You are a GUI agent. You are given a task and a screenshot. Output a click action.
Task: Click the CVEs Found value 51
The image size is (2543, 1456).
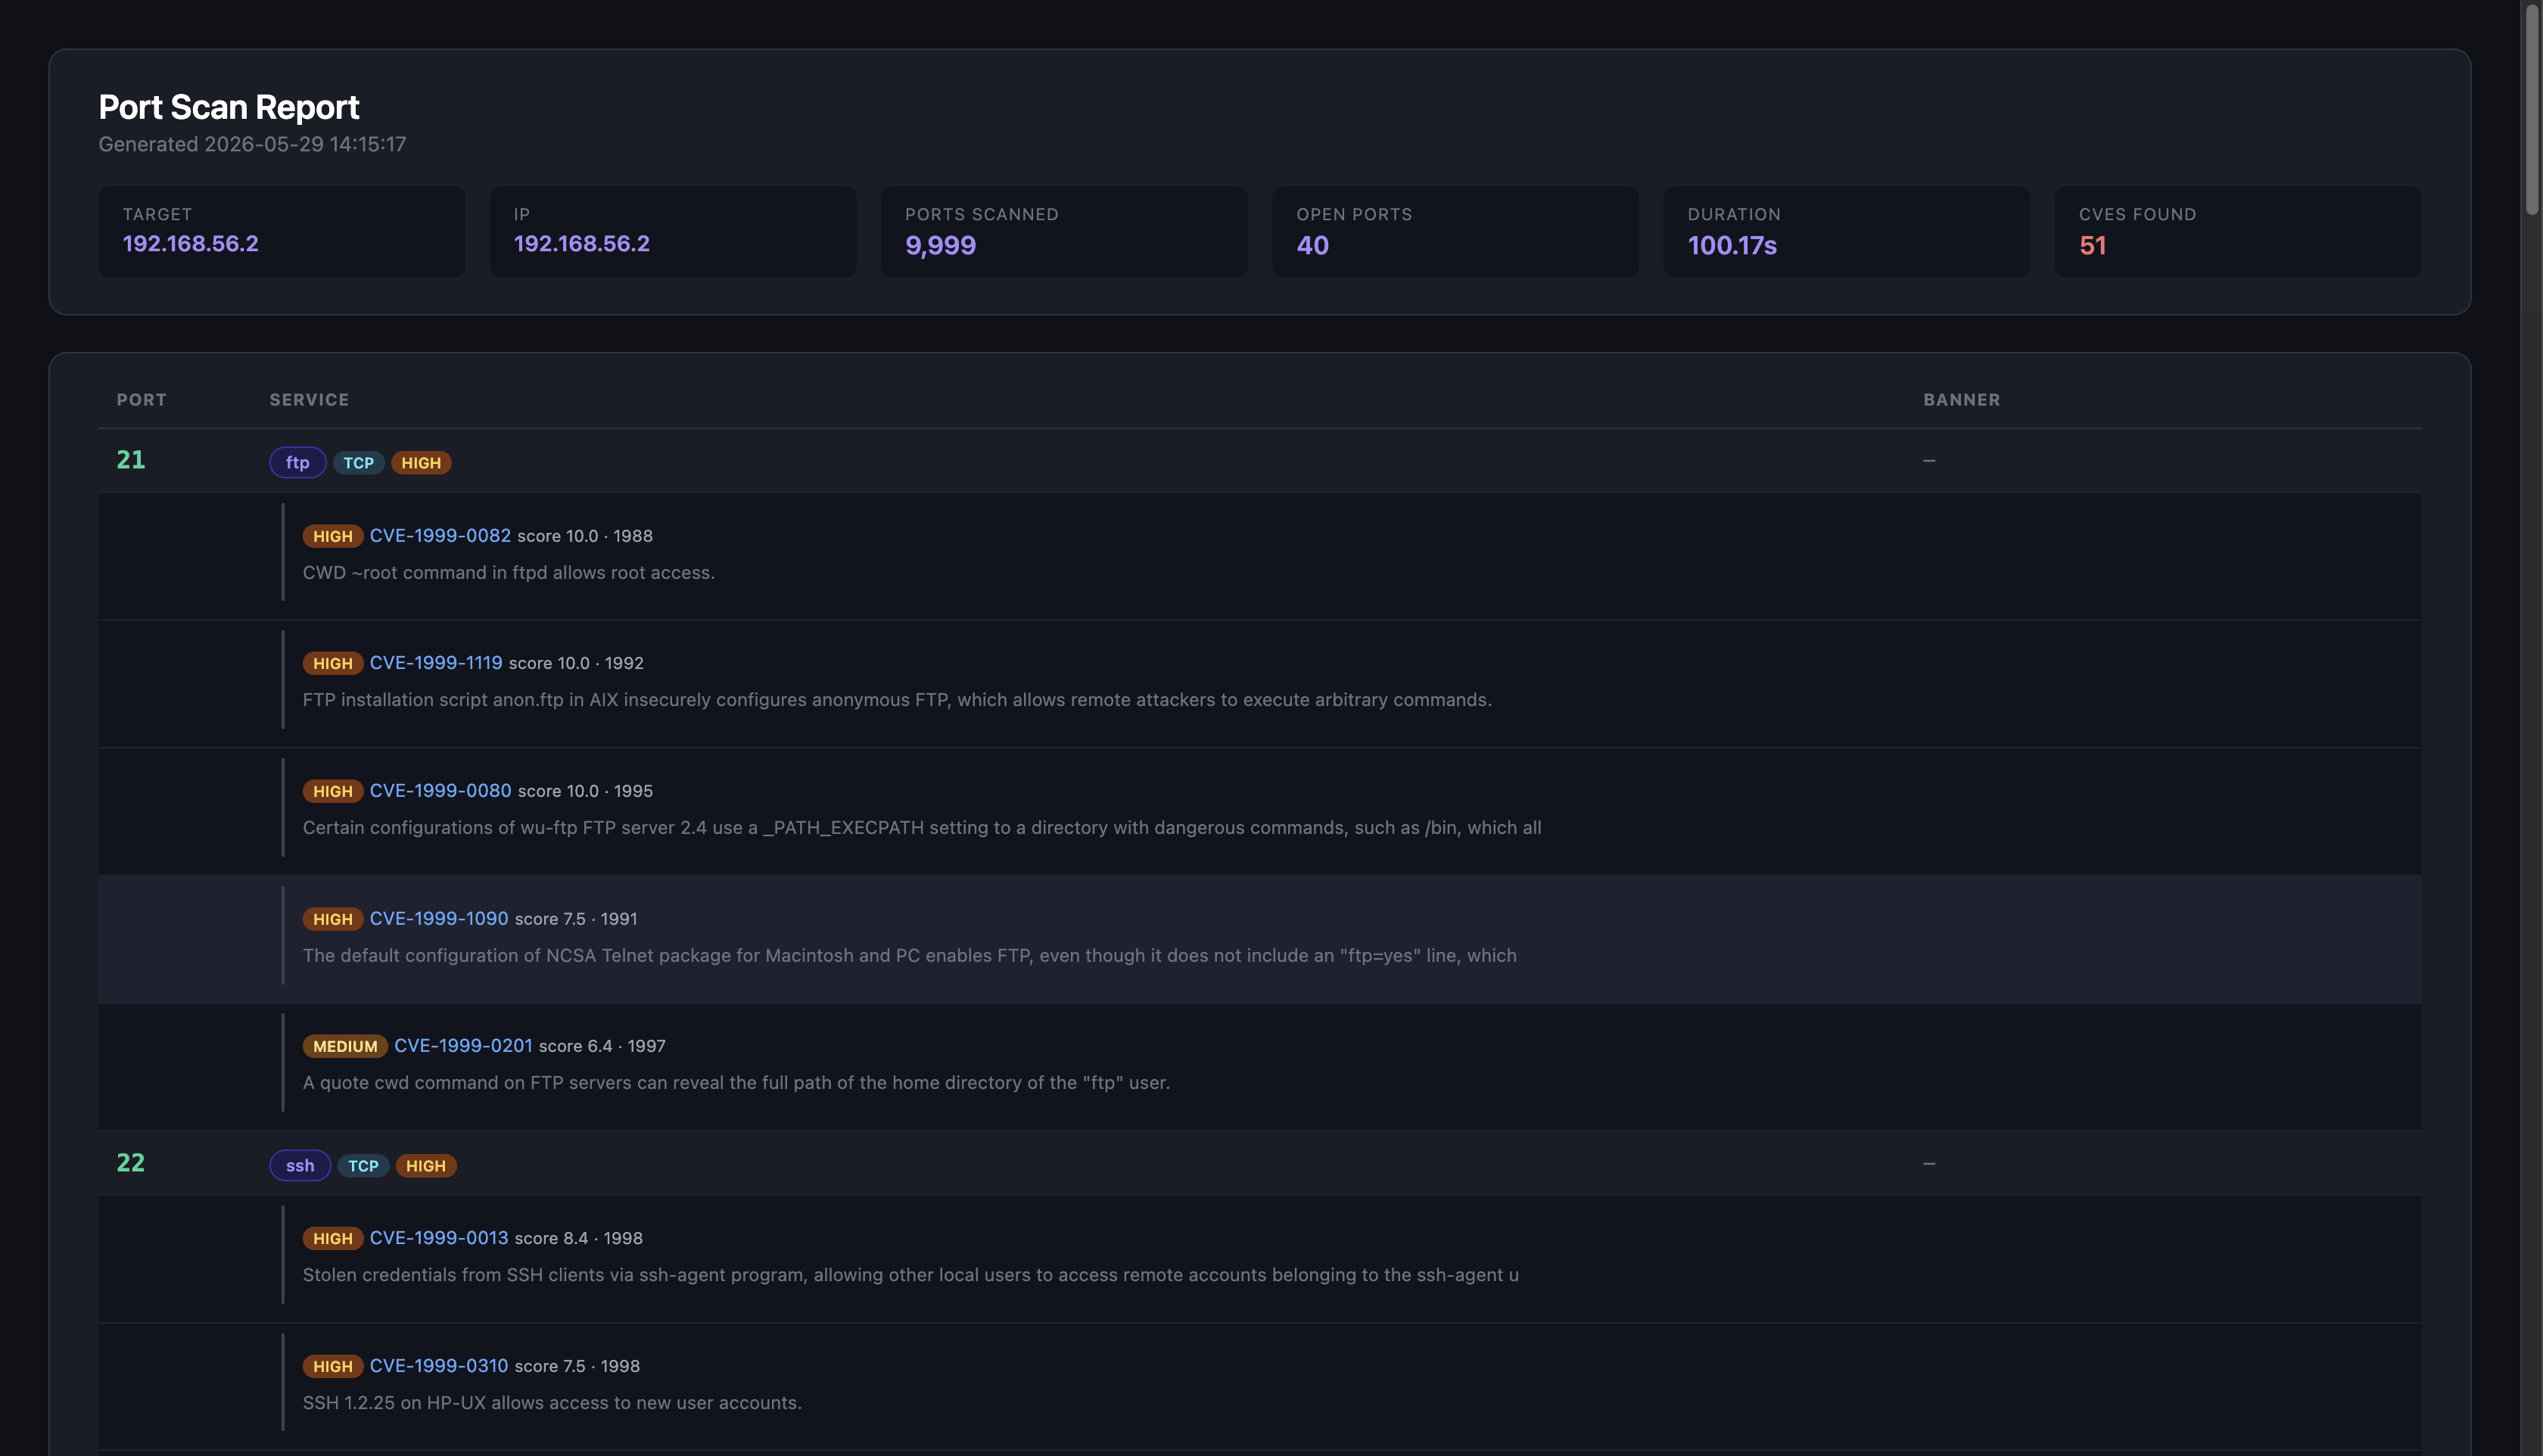2093,245
